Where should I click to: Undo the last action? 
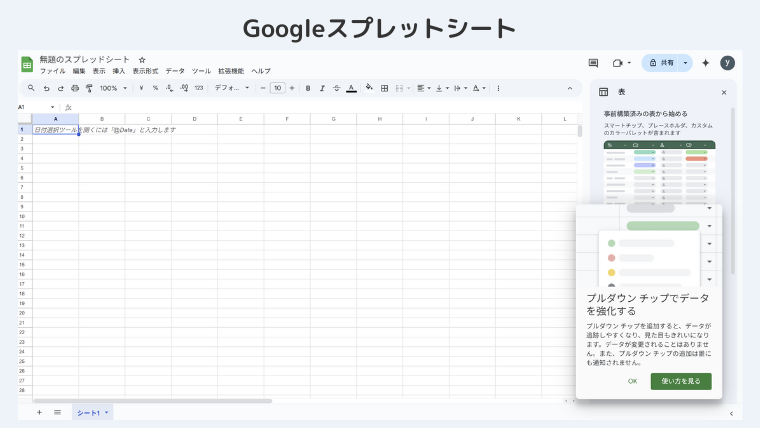[46, 88]
